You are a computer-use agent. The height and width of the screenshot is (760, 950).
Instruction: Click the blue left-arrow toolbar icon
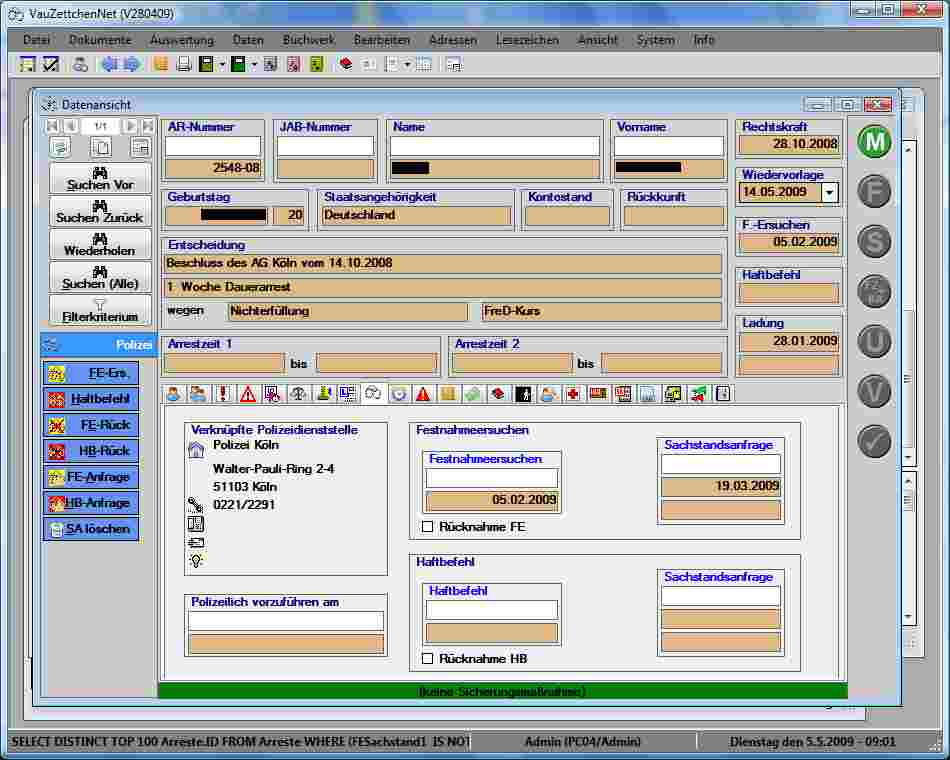109,64
